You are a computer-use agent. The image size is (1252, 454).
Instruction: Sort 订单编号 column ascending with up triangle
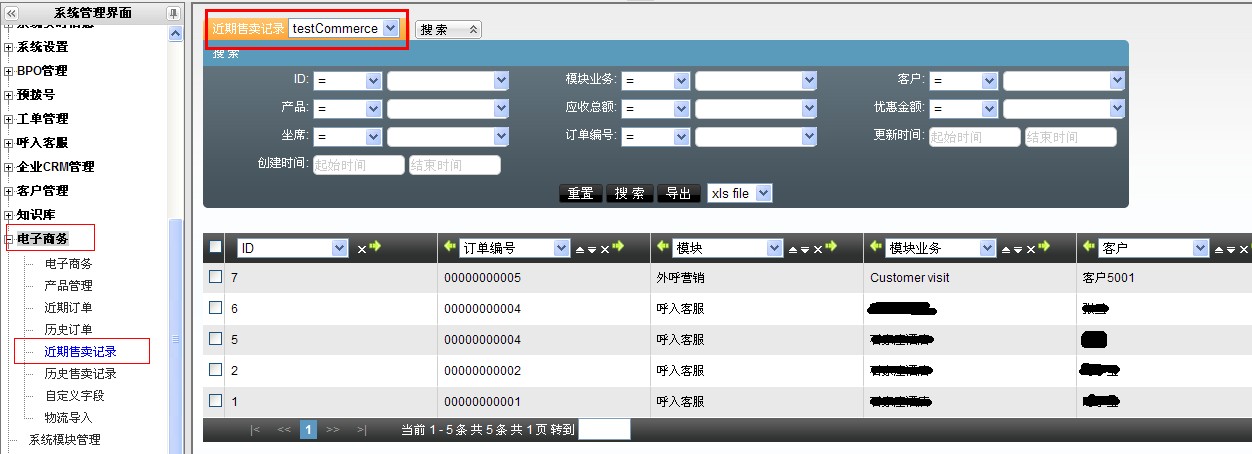[580, 248]
